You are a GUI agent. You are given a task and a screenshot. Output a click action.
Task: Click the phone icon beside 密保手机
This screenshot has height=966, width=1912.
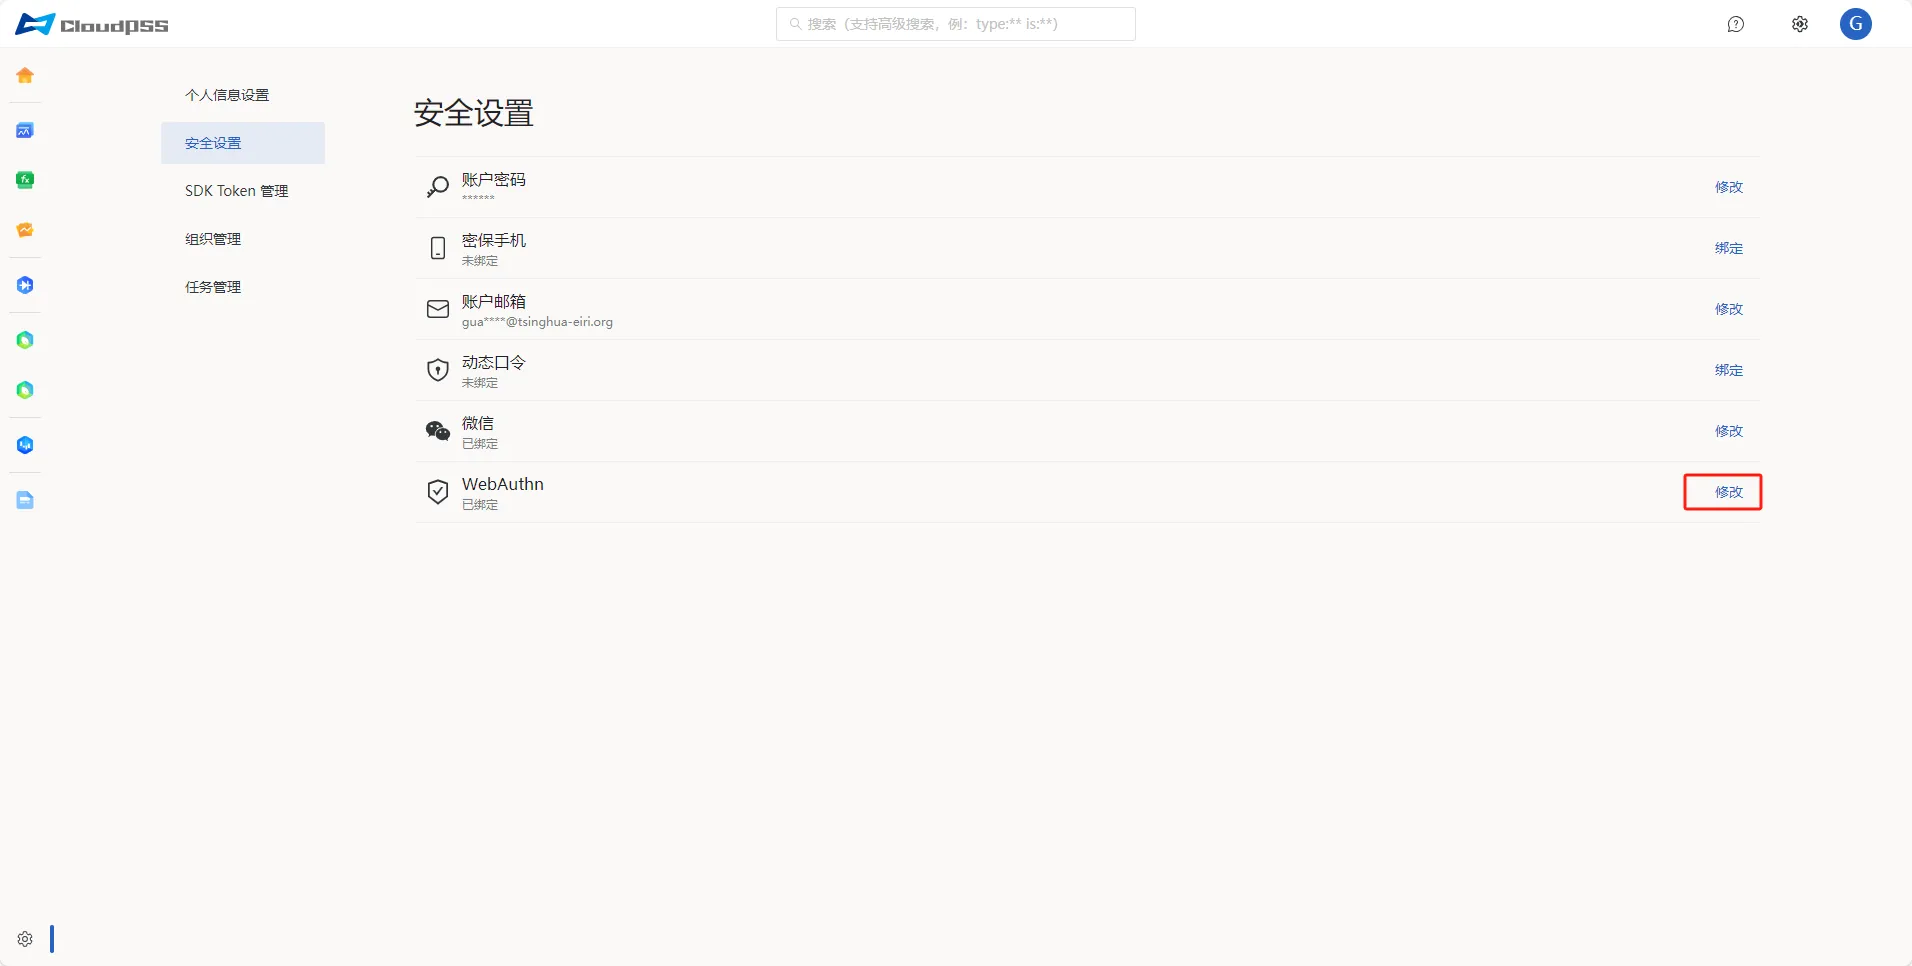pyautogui.click(x=438, y=248)
